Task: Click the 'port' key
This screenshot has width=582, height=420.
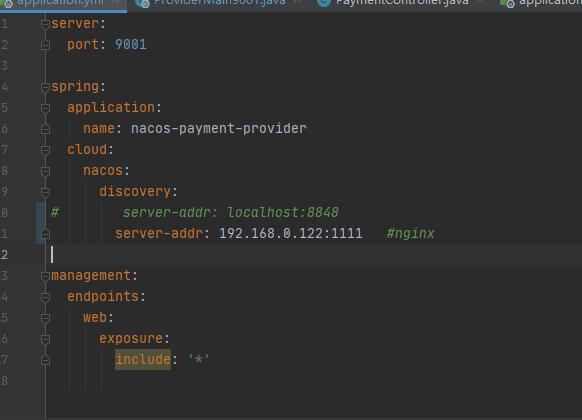Action: pyautogui.click(x=83, y=45)
